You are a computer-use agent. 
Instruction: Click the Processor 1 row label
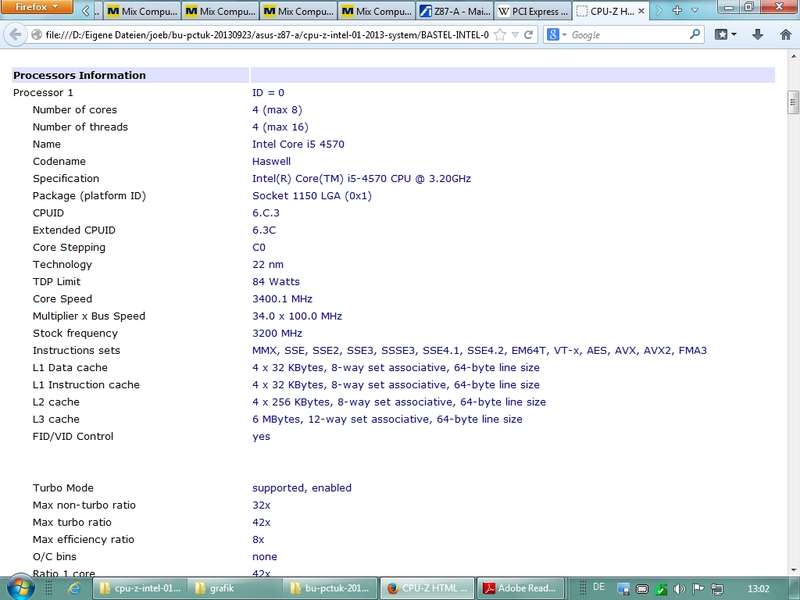43,92
